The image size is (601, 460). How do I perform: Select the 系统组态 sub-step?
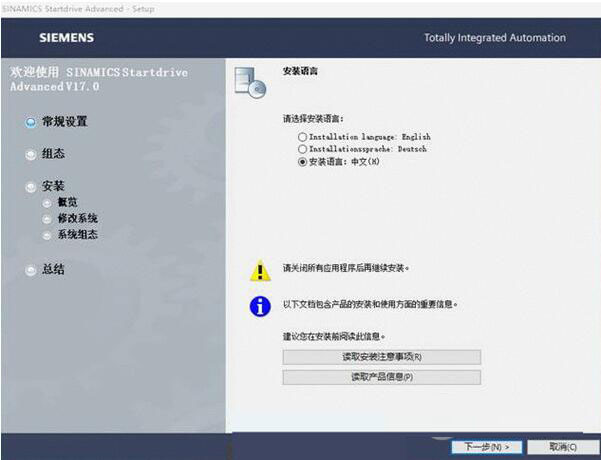78,235
